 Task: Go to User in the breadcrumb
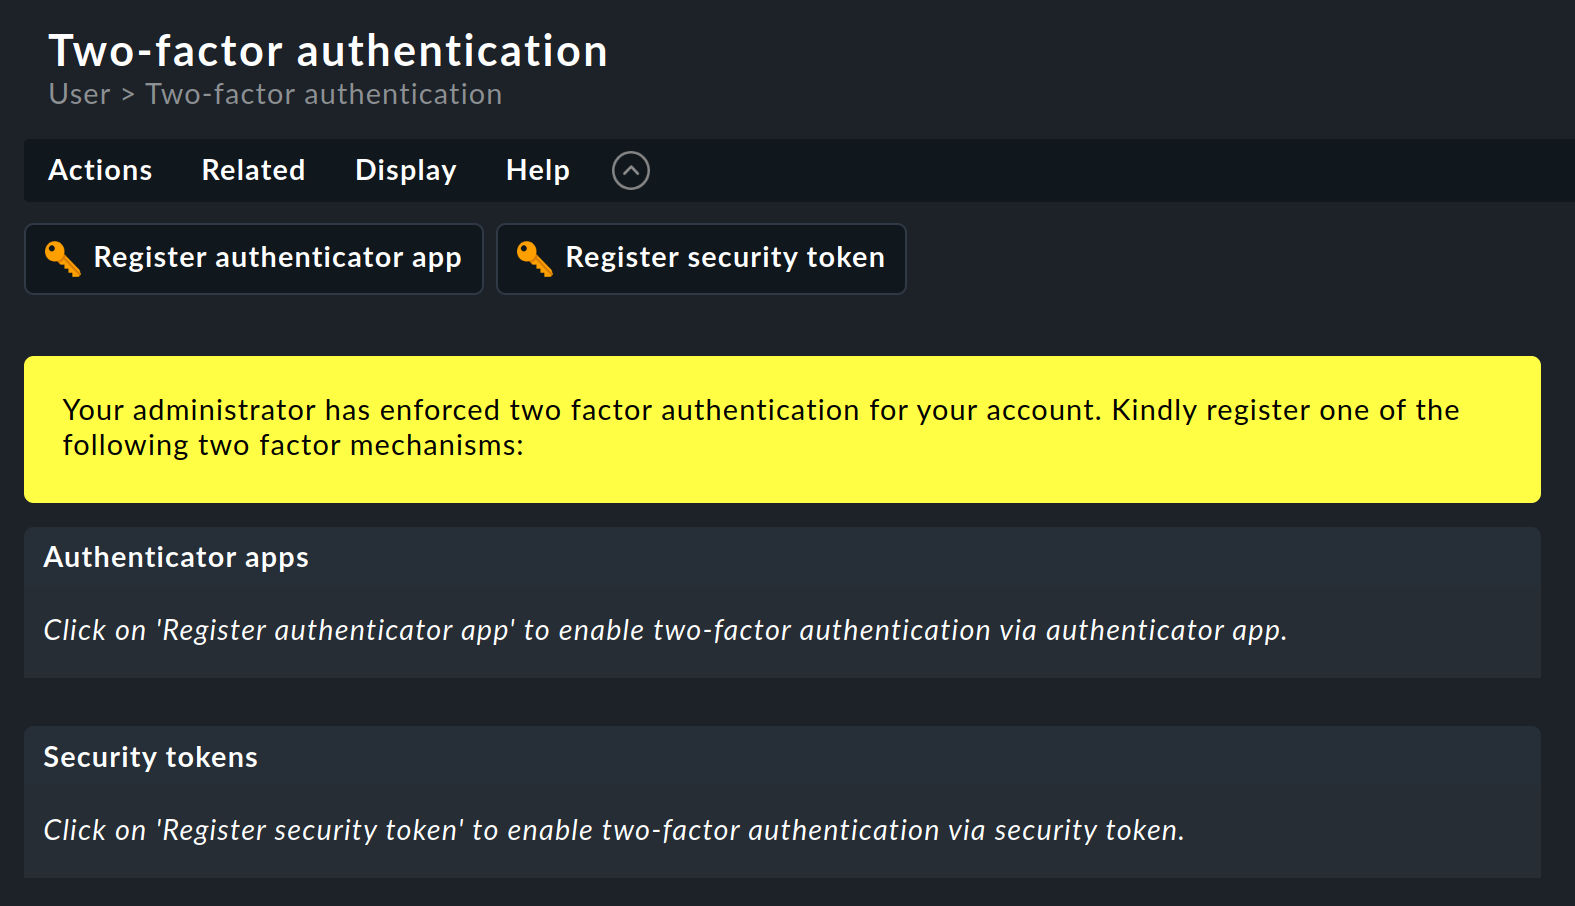79,94
